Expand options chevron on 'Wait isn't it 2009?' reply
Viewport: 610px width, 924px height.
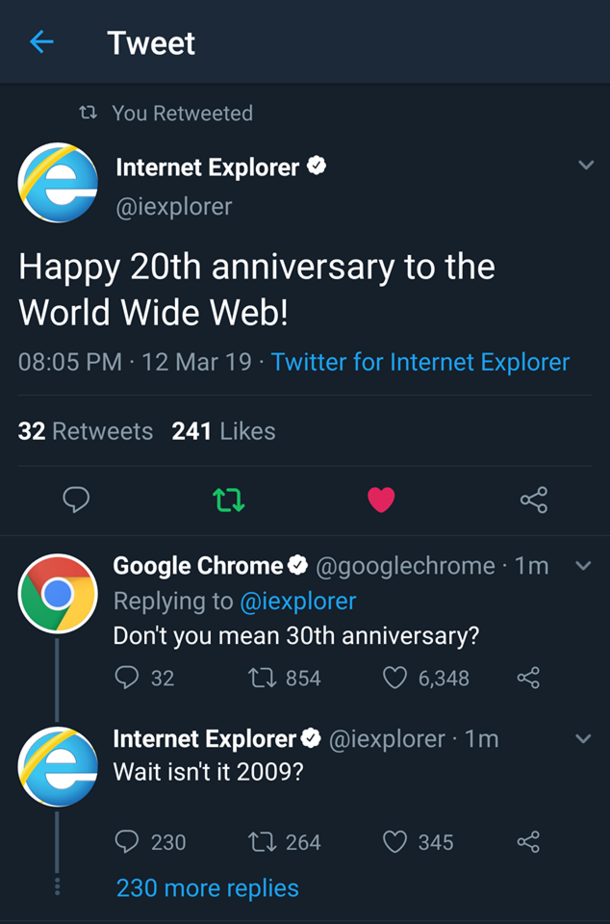point(583,739)
